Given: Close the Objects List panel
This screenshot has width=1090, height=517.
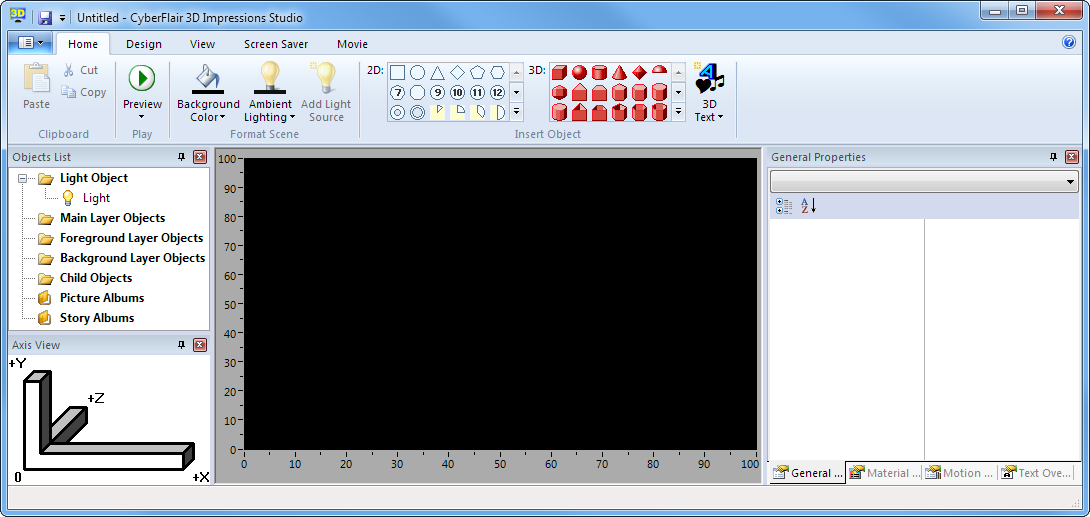Looking at the screenshot, I should [x=200, y=157].
